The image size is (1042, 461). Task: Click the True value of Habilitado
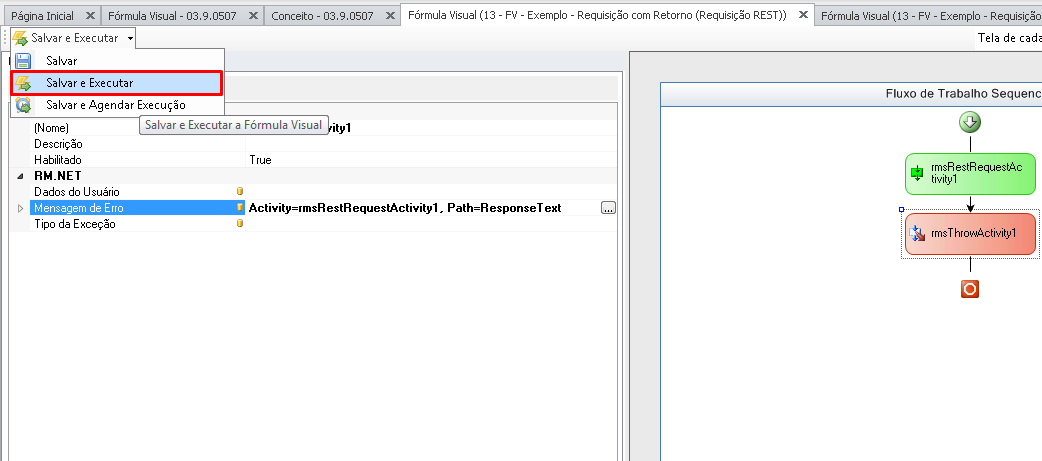point(260,160)
